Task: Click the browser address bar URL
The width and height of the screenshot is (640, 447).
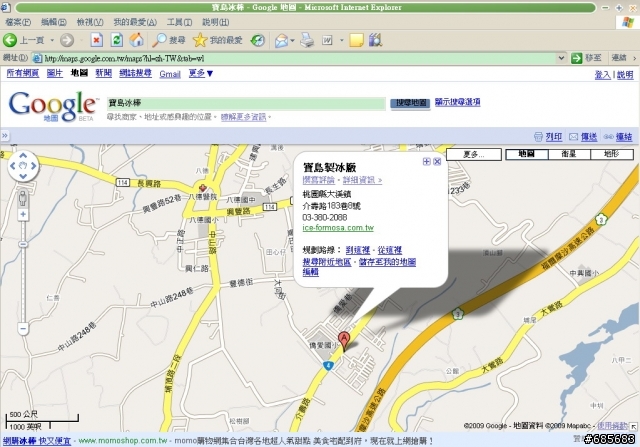Action: pos(124,58)
